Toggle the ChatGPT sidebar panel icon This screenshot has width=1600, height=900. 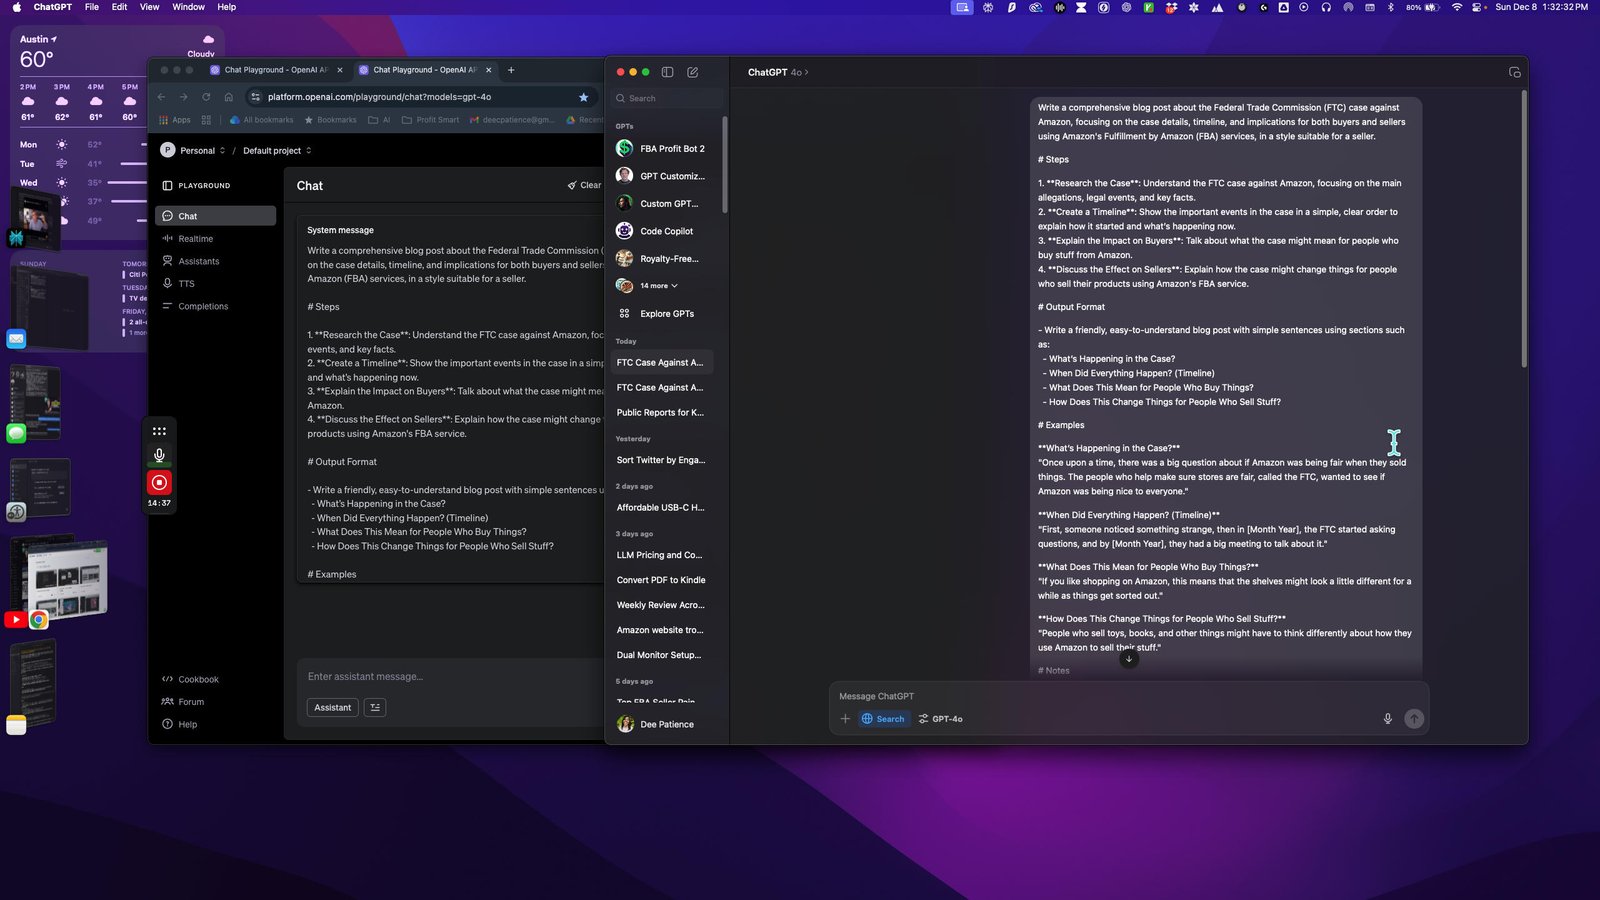click(x=667, y=72)
